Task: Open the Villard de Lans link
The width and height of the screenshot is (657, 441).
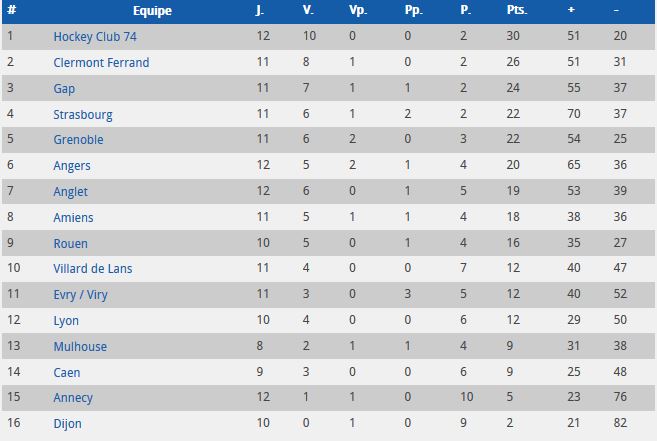Action: [93, 269]
